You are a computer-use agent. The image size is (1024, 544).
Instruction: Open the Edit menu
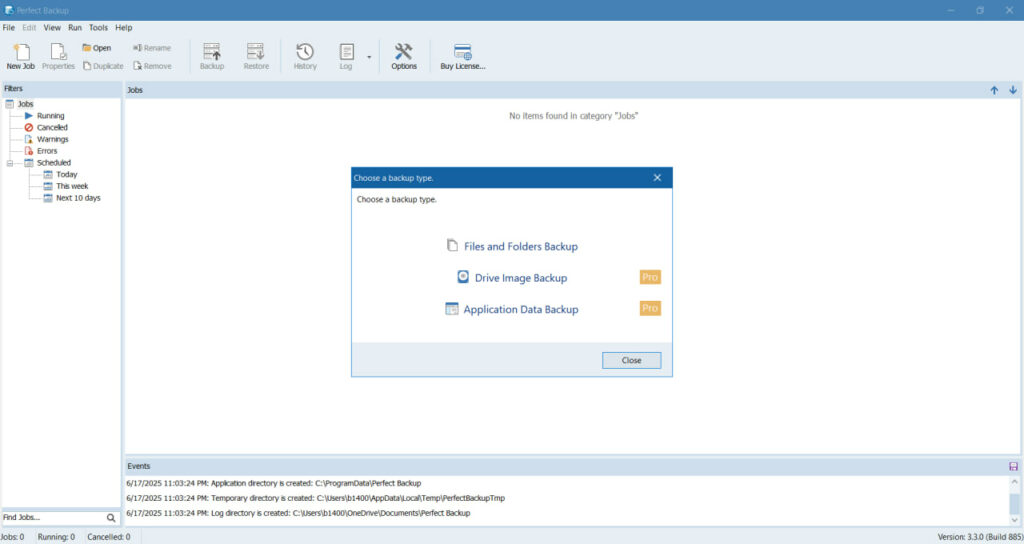[x=29, y=27]
